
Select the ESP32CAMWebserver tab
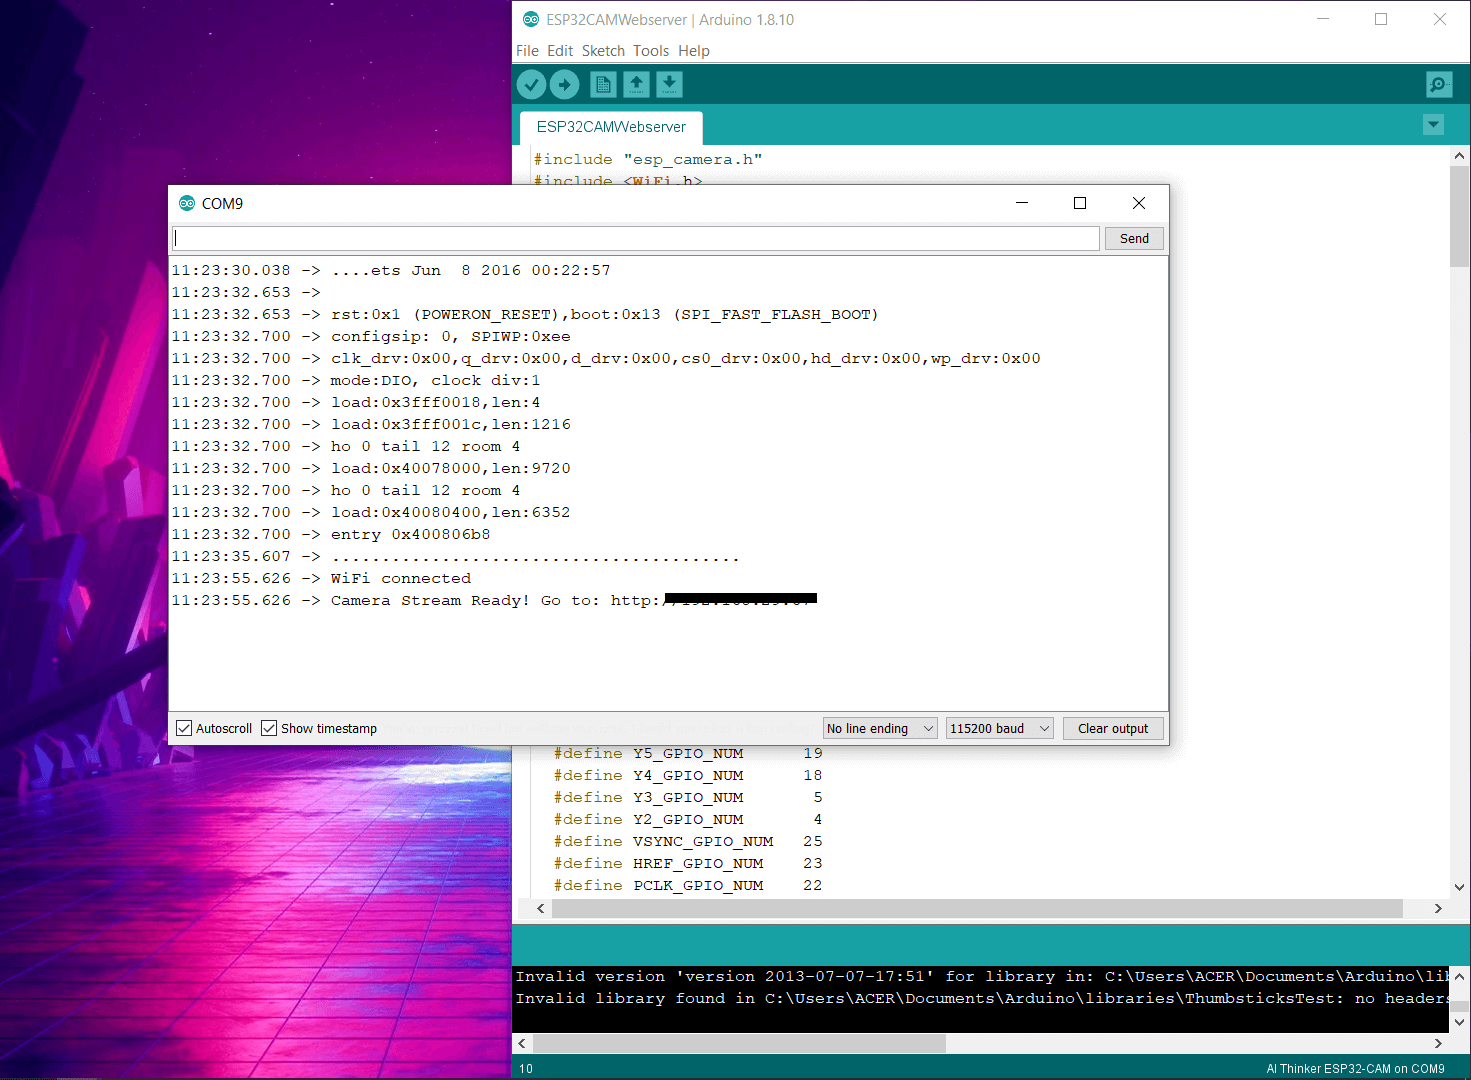[x=611, y=127]
